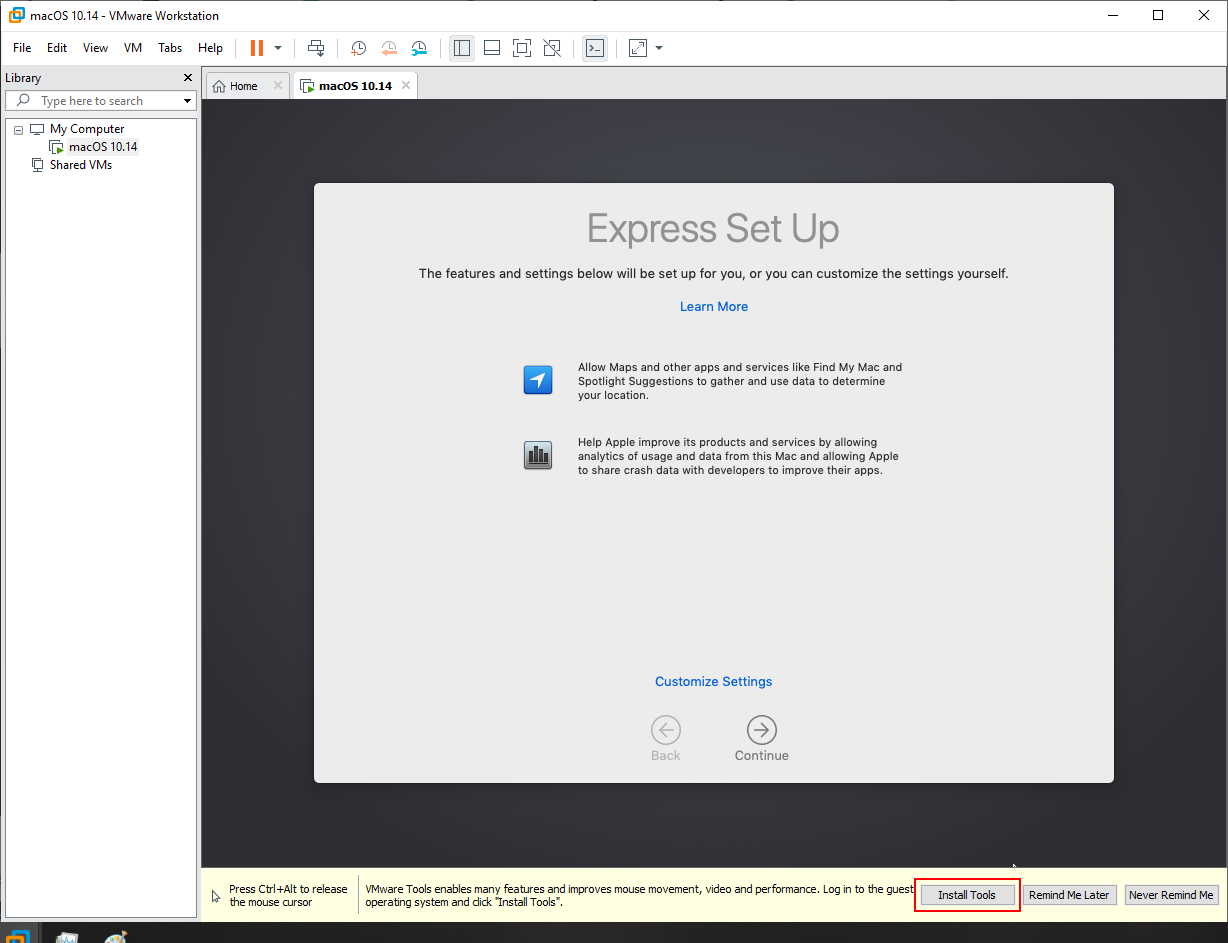Suspend the virtual machine
Screen dimensions: 1228x943
coord(258,47)
